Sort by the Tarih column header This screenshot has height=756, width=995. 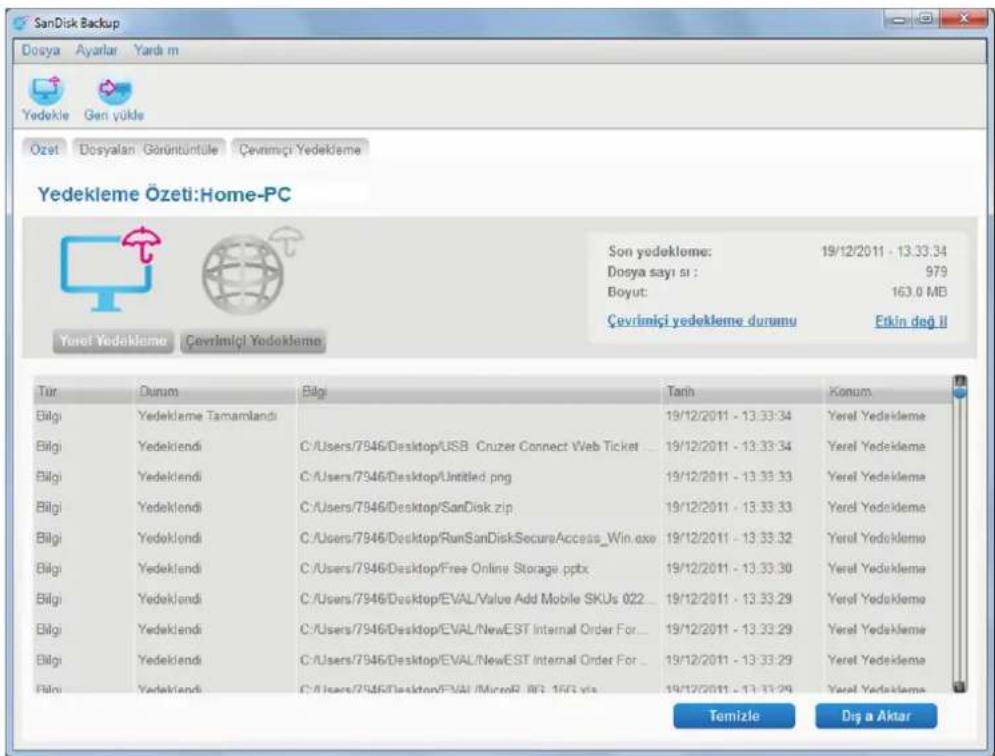point(742,392)
